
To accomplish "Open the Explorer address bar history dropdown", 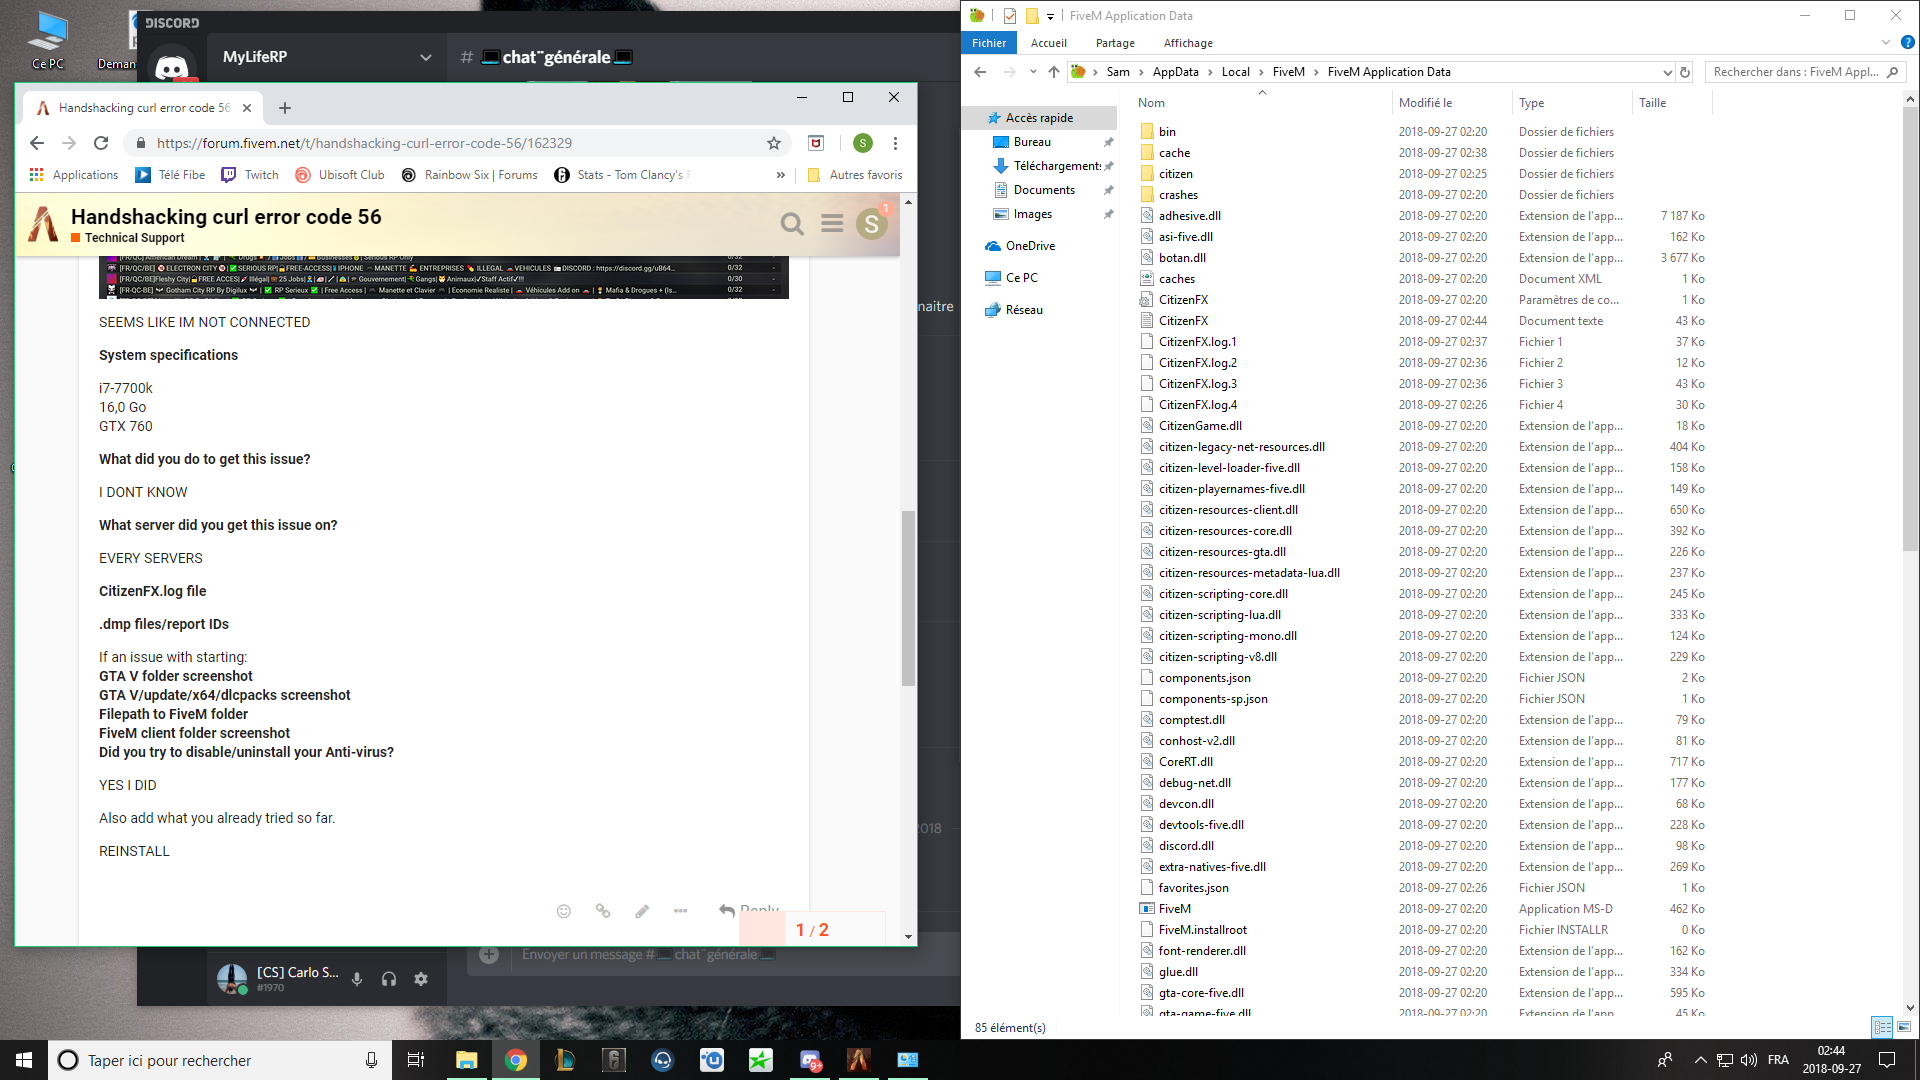I will click(1667, 72).
